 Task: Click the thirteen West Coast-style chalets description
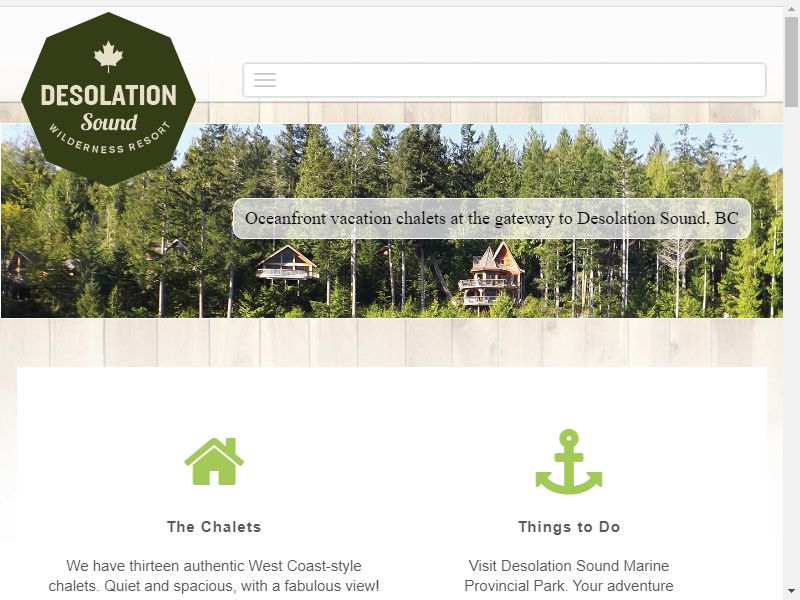click(x=214, y=576)
